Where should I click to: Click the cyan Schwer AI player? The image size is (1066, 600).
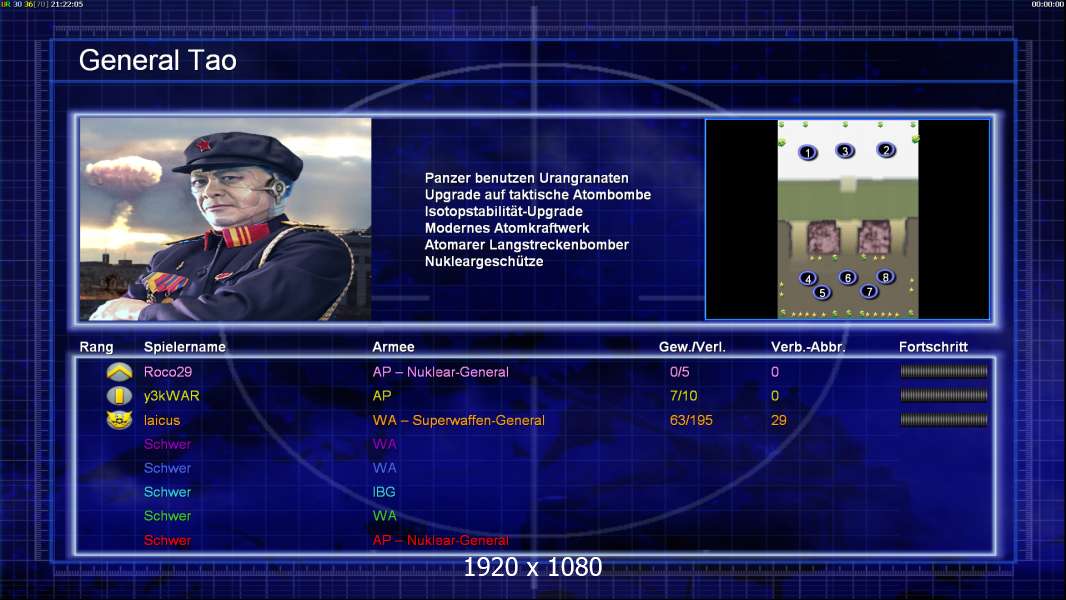pos(167,491)
